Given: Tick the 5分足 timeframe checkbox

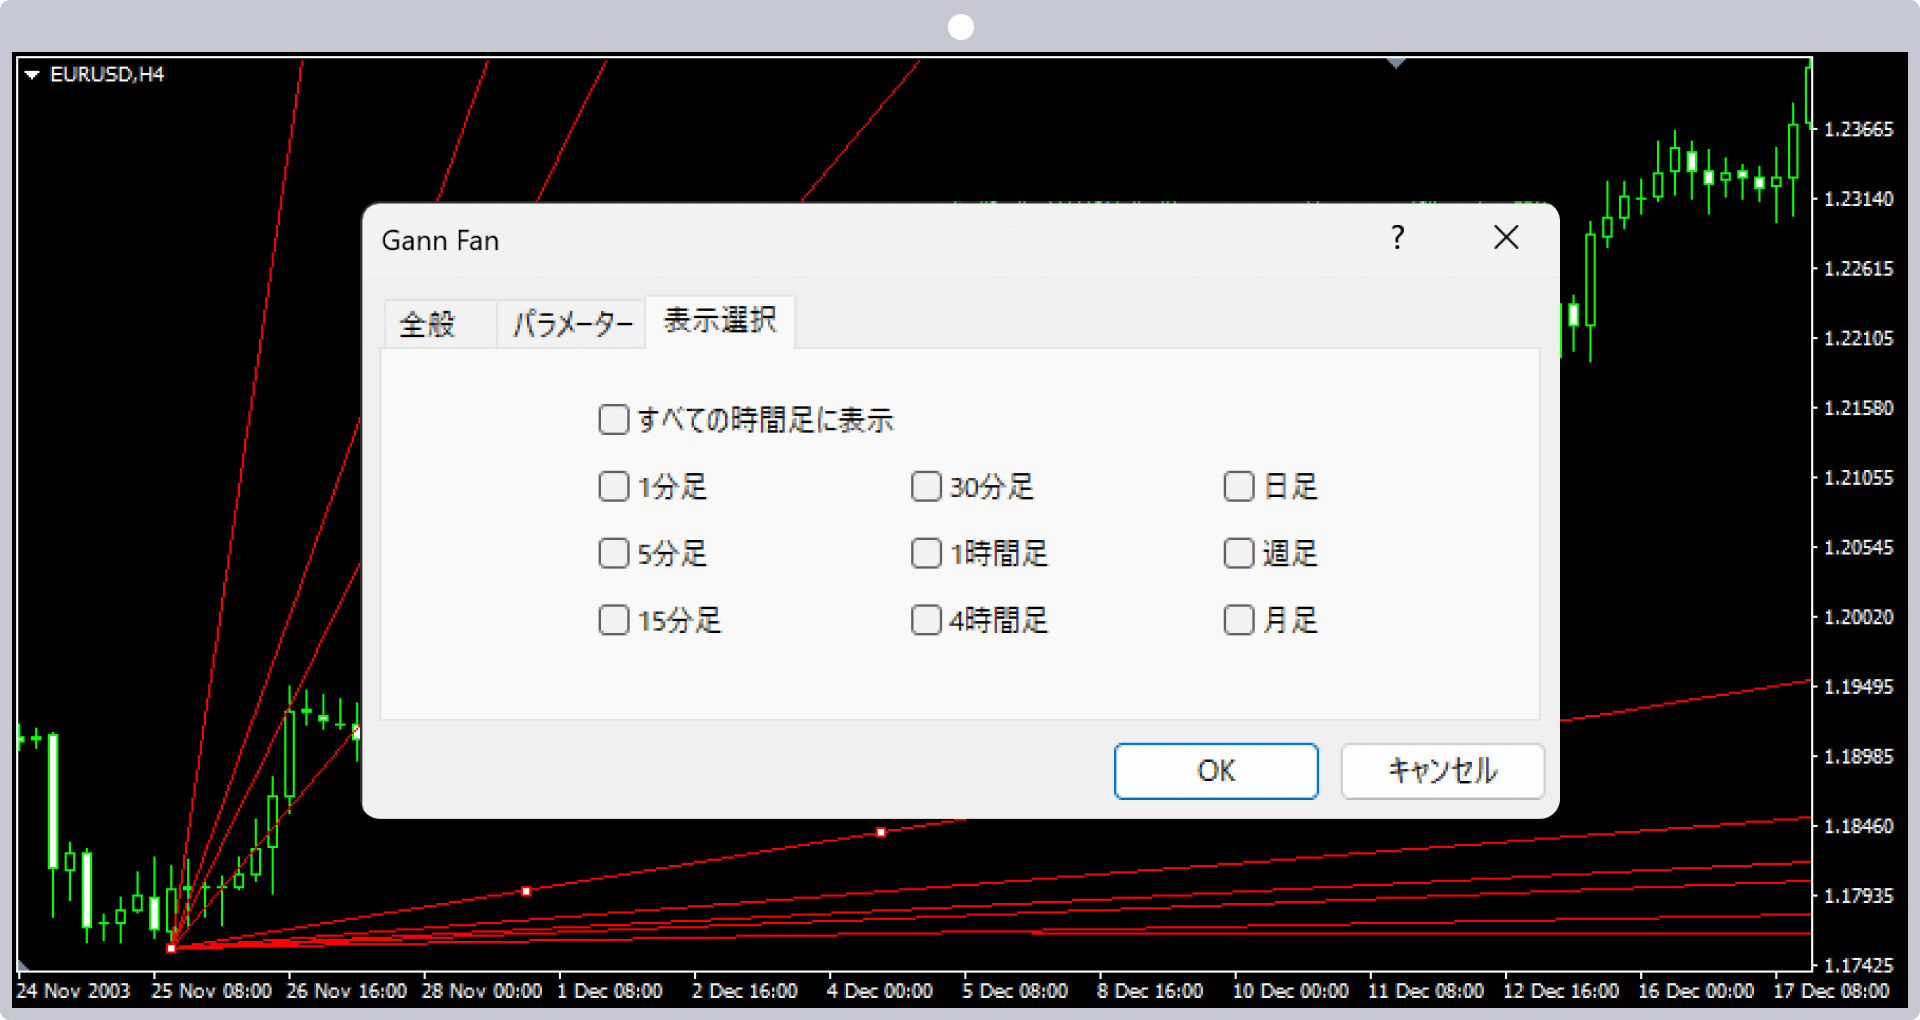Looking at the screenshot, I should click(614, 554).
